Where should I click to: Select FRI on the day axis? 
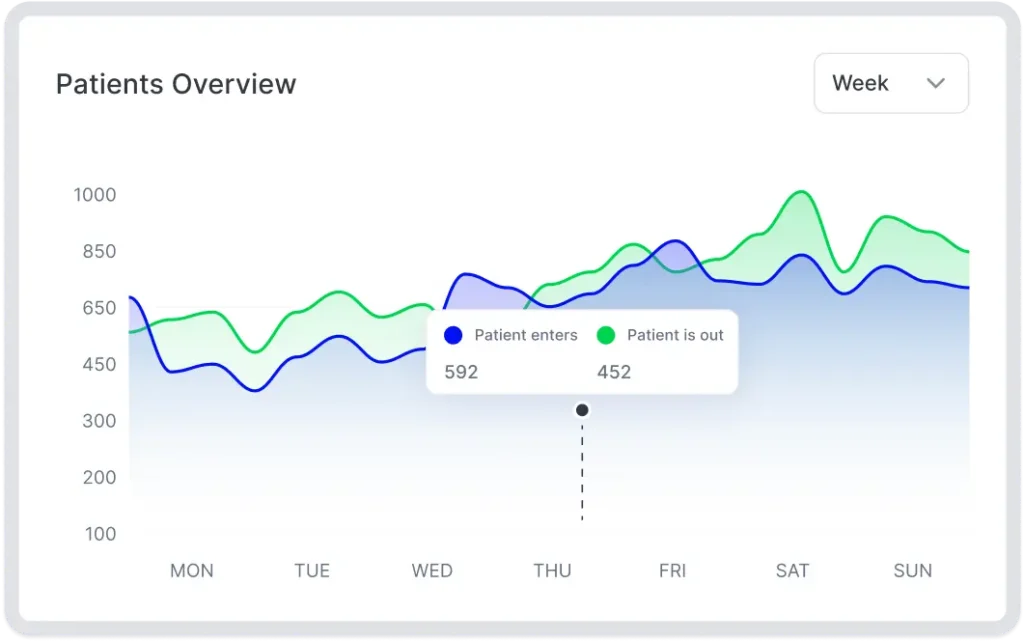(673, 571)
